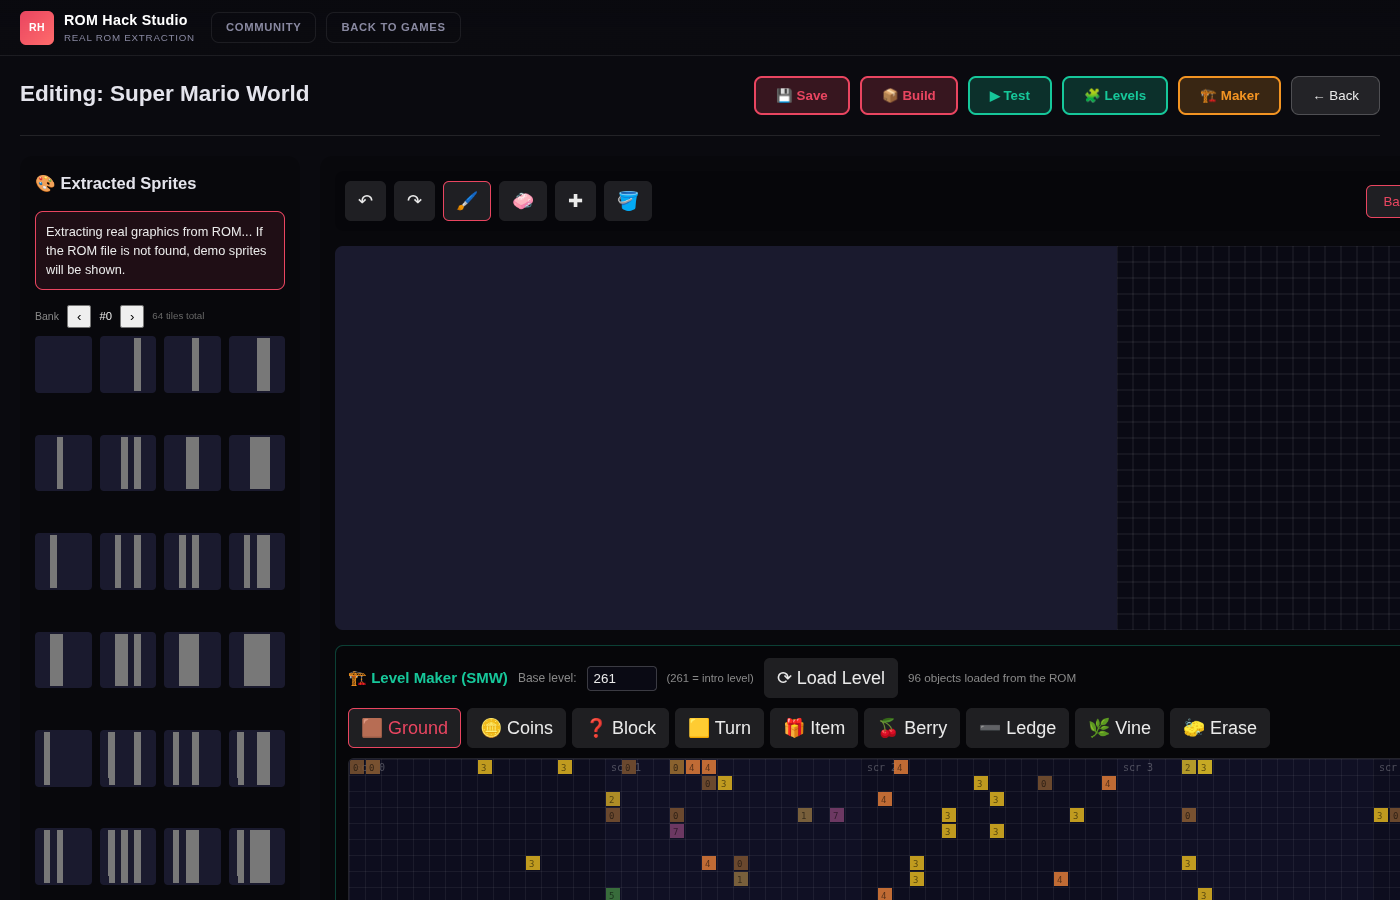
Task: Select the Turn block type
Action: [719, 728]
